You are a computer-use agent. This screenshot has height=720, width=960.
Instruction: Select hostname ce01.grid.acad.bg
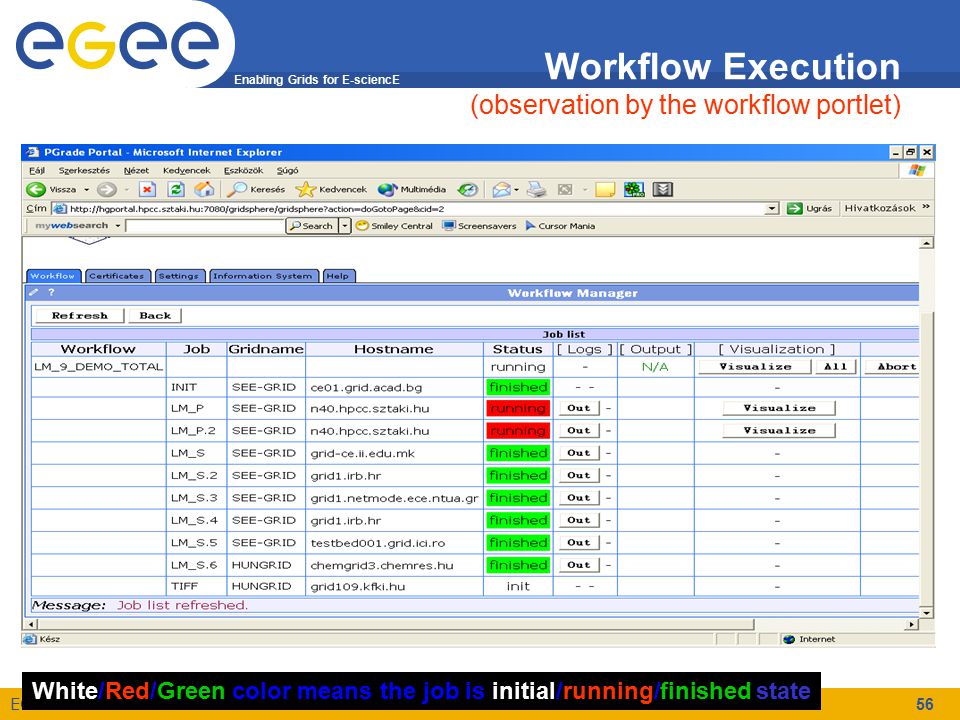[366, 388]
